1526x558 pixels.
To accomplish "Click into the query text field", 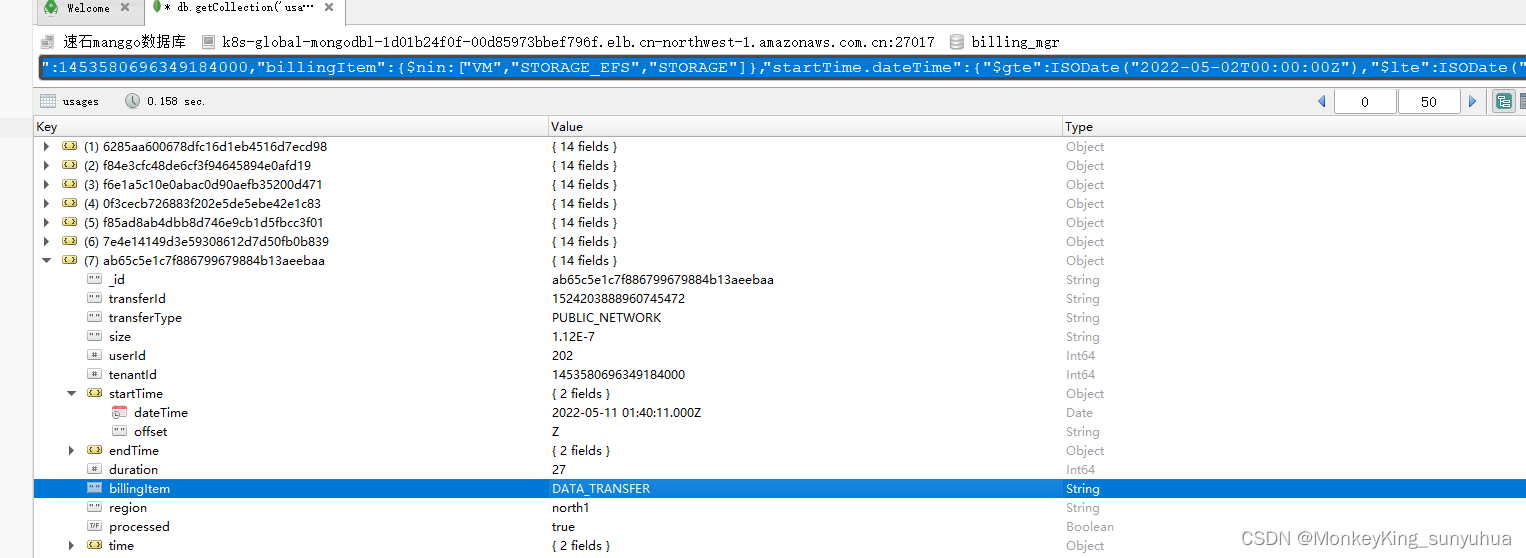I will tap(782, 68).
